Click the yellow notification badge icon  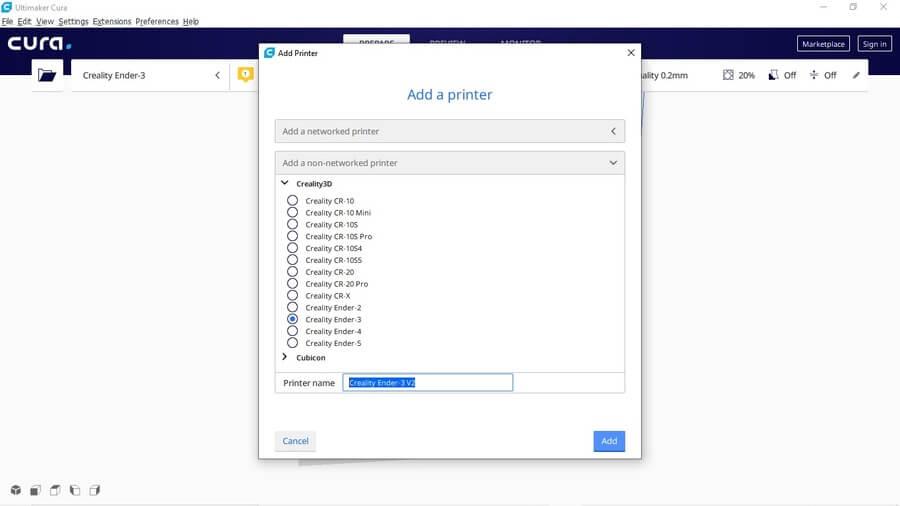(246, 75)
